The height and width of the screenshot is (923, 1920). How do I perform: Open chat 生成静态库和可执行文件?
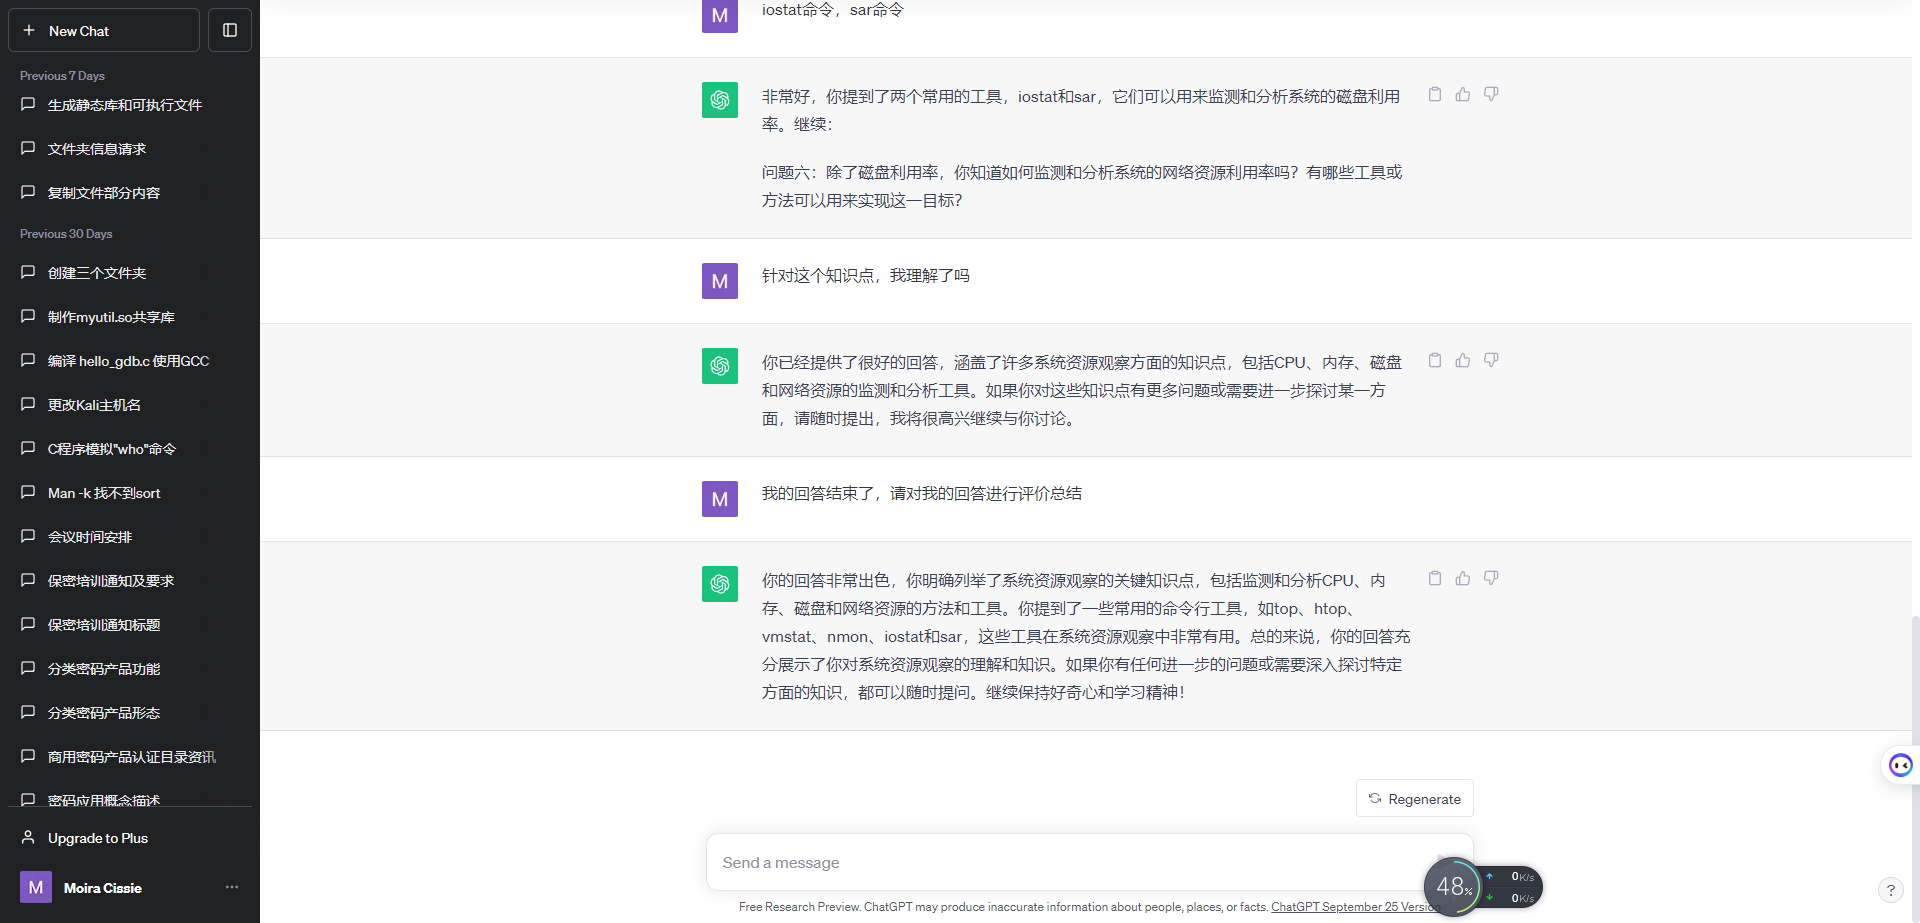pyautogui.click(x=130, y=105)
